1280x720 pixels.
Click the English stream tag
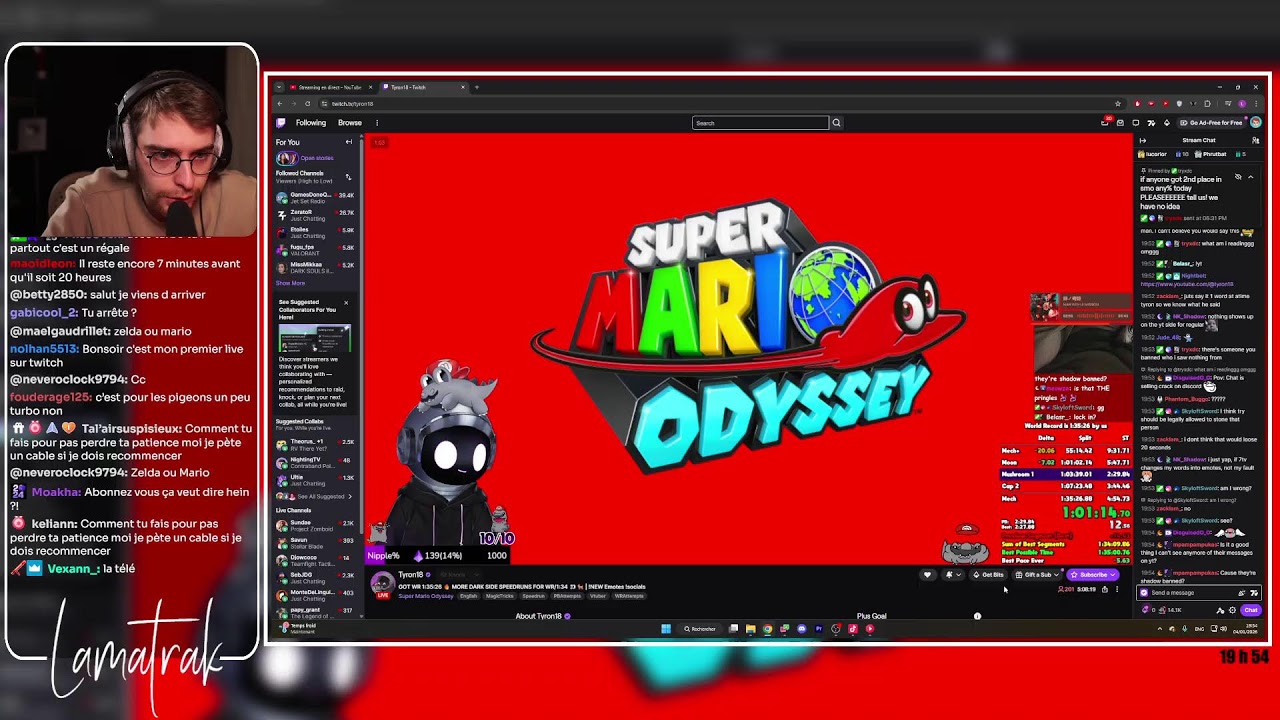point(469,596)
